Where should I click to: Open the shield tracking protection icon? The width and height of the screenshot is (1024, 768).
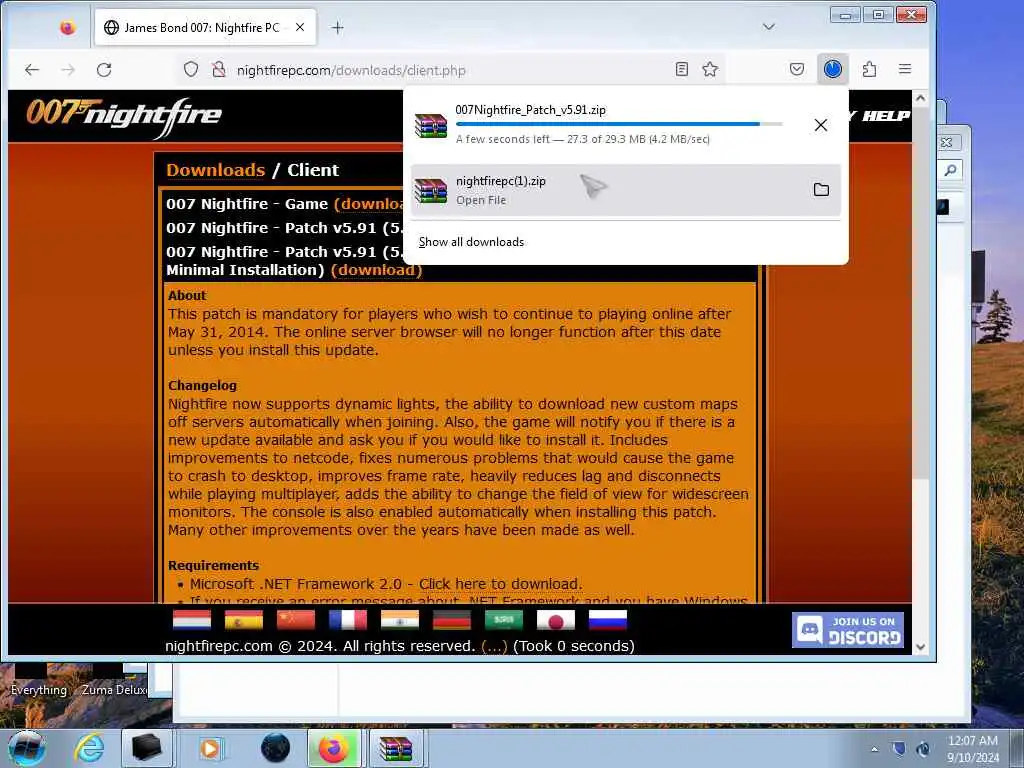pos(191,69)
